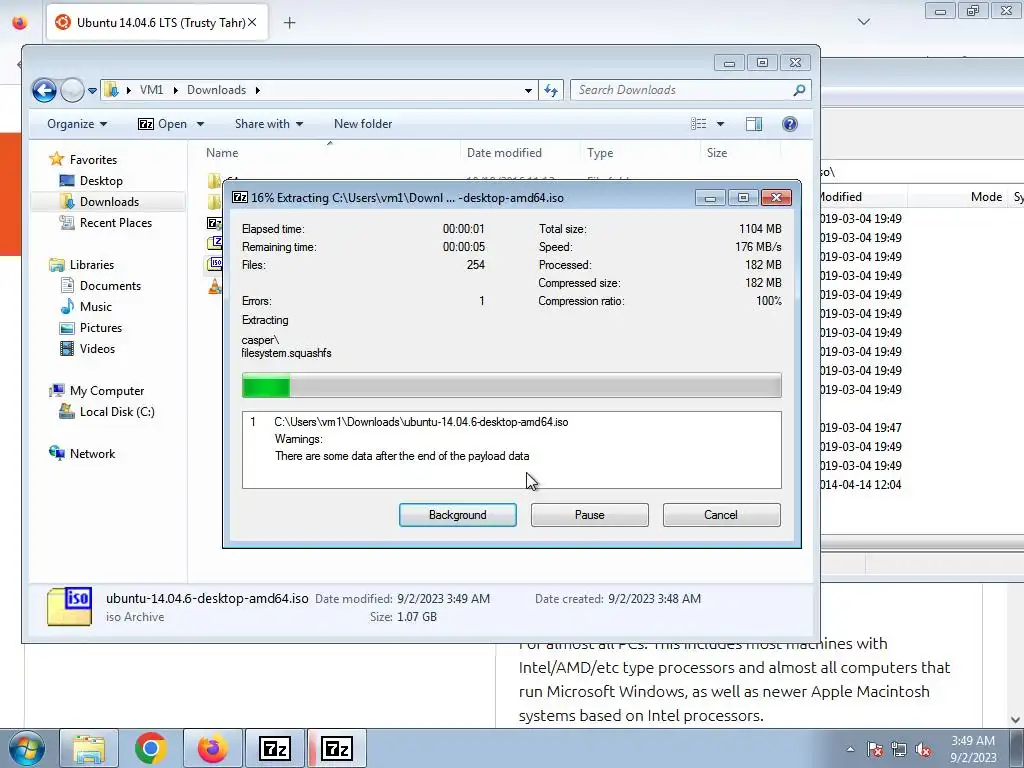Image resolution: width=1024 pixels, height=768 pixels.
Task: Click the muted volume tray icon
Action: 923,749
